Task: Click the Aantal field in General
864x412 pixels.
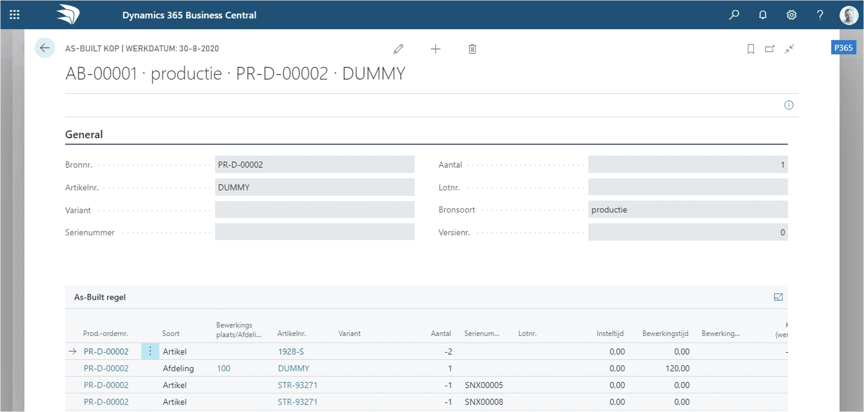Action: pos(688,164)
